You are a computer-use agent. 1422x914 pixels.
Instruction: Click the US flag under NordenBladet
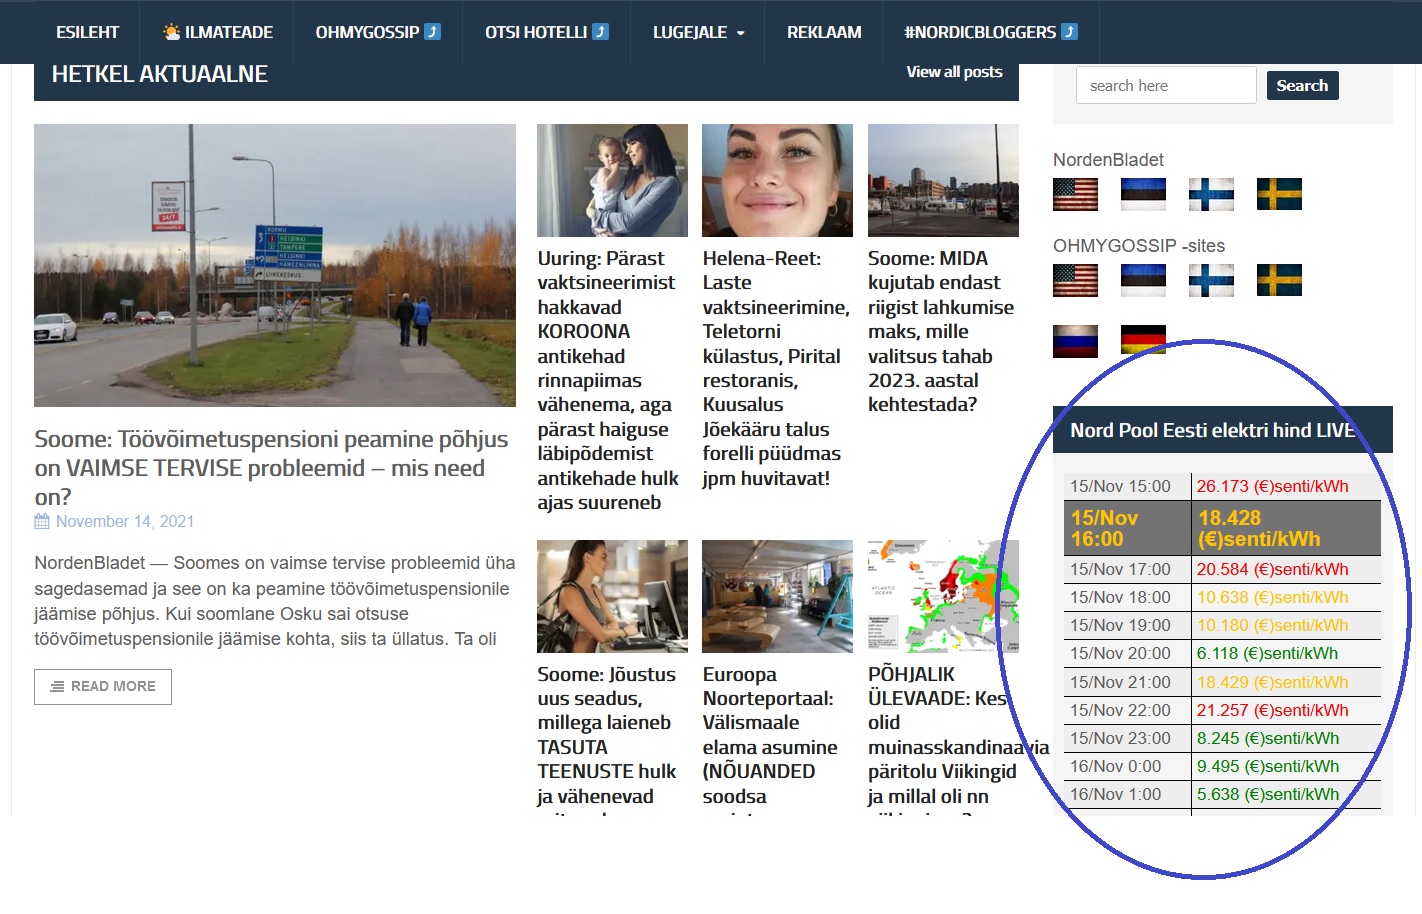1075,194
